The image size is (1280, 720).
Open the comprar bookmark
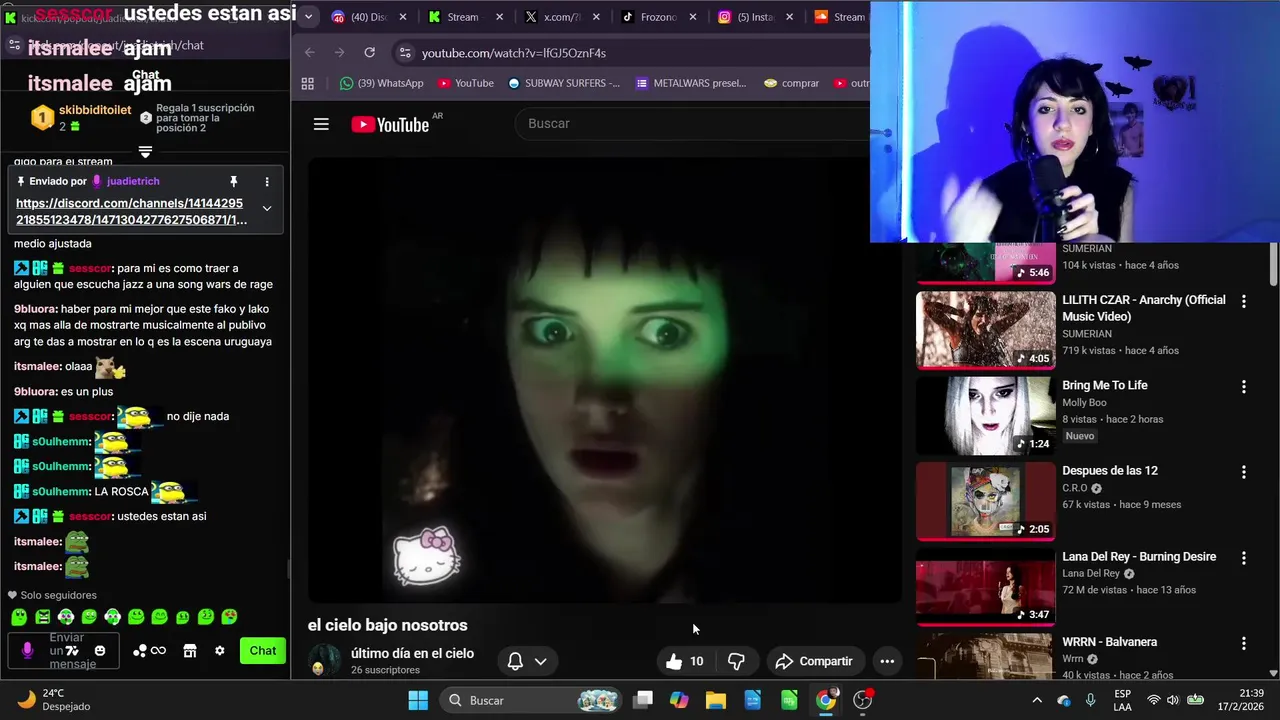point(791,83)
